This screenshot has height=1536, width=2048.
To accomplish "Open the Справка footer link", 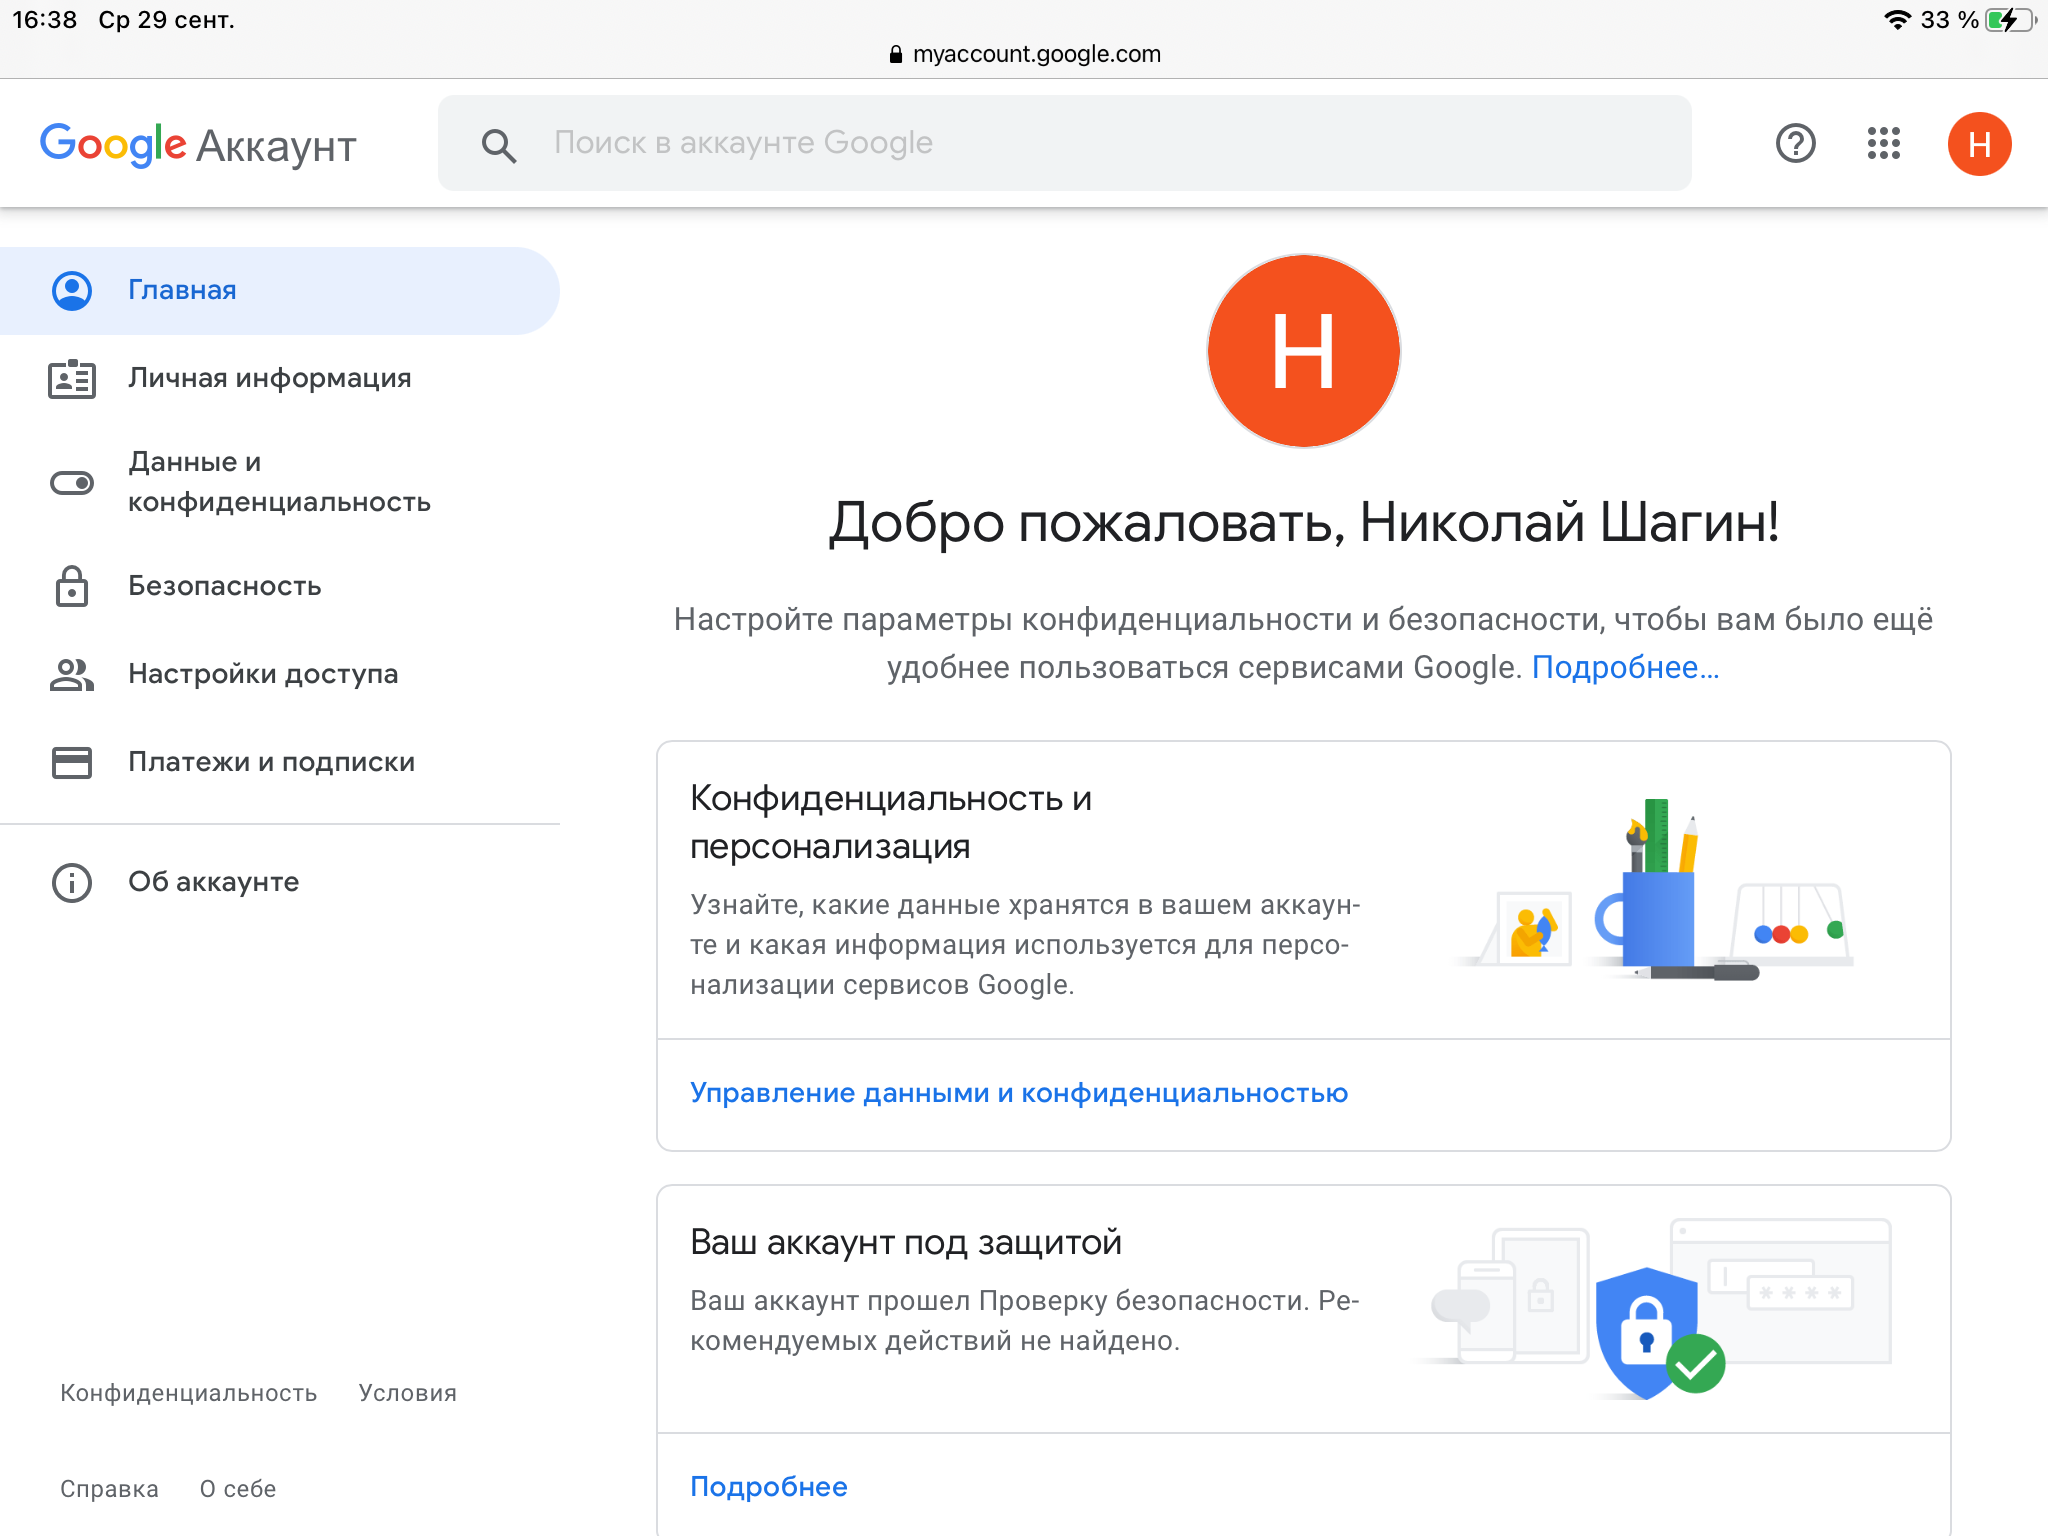I will [109, 1489].
